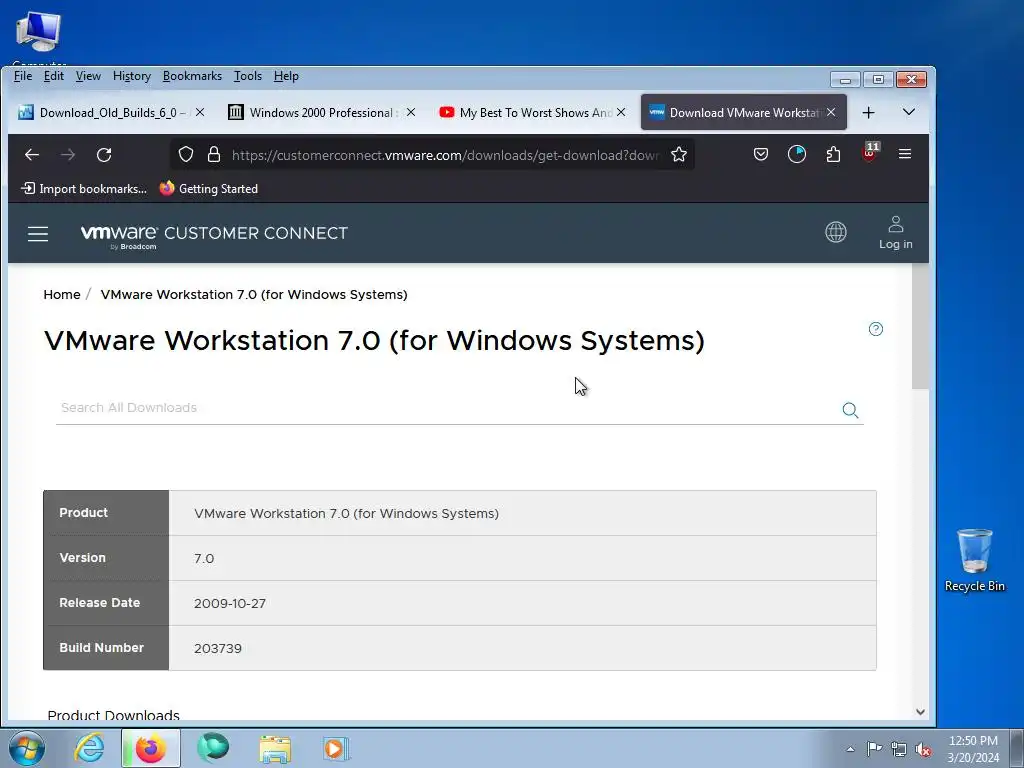Open a new tab with plus button

tap(868, 113)
